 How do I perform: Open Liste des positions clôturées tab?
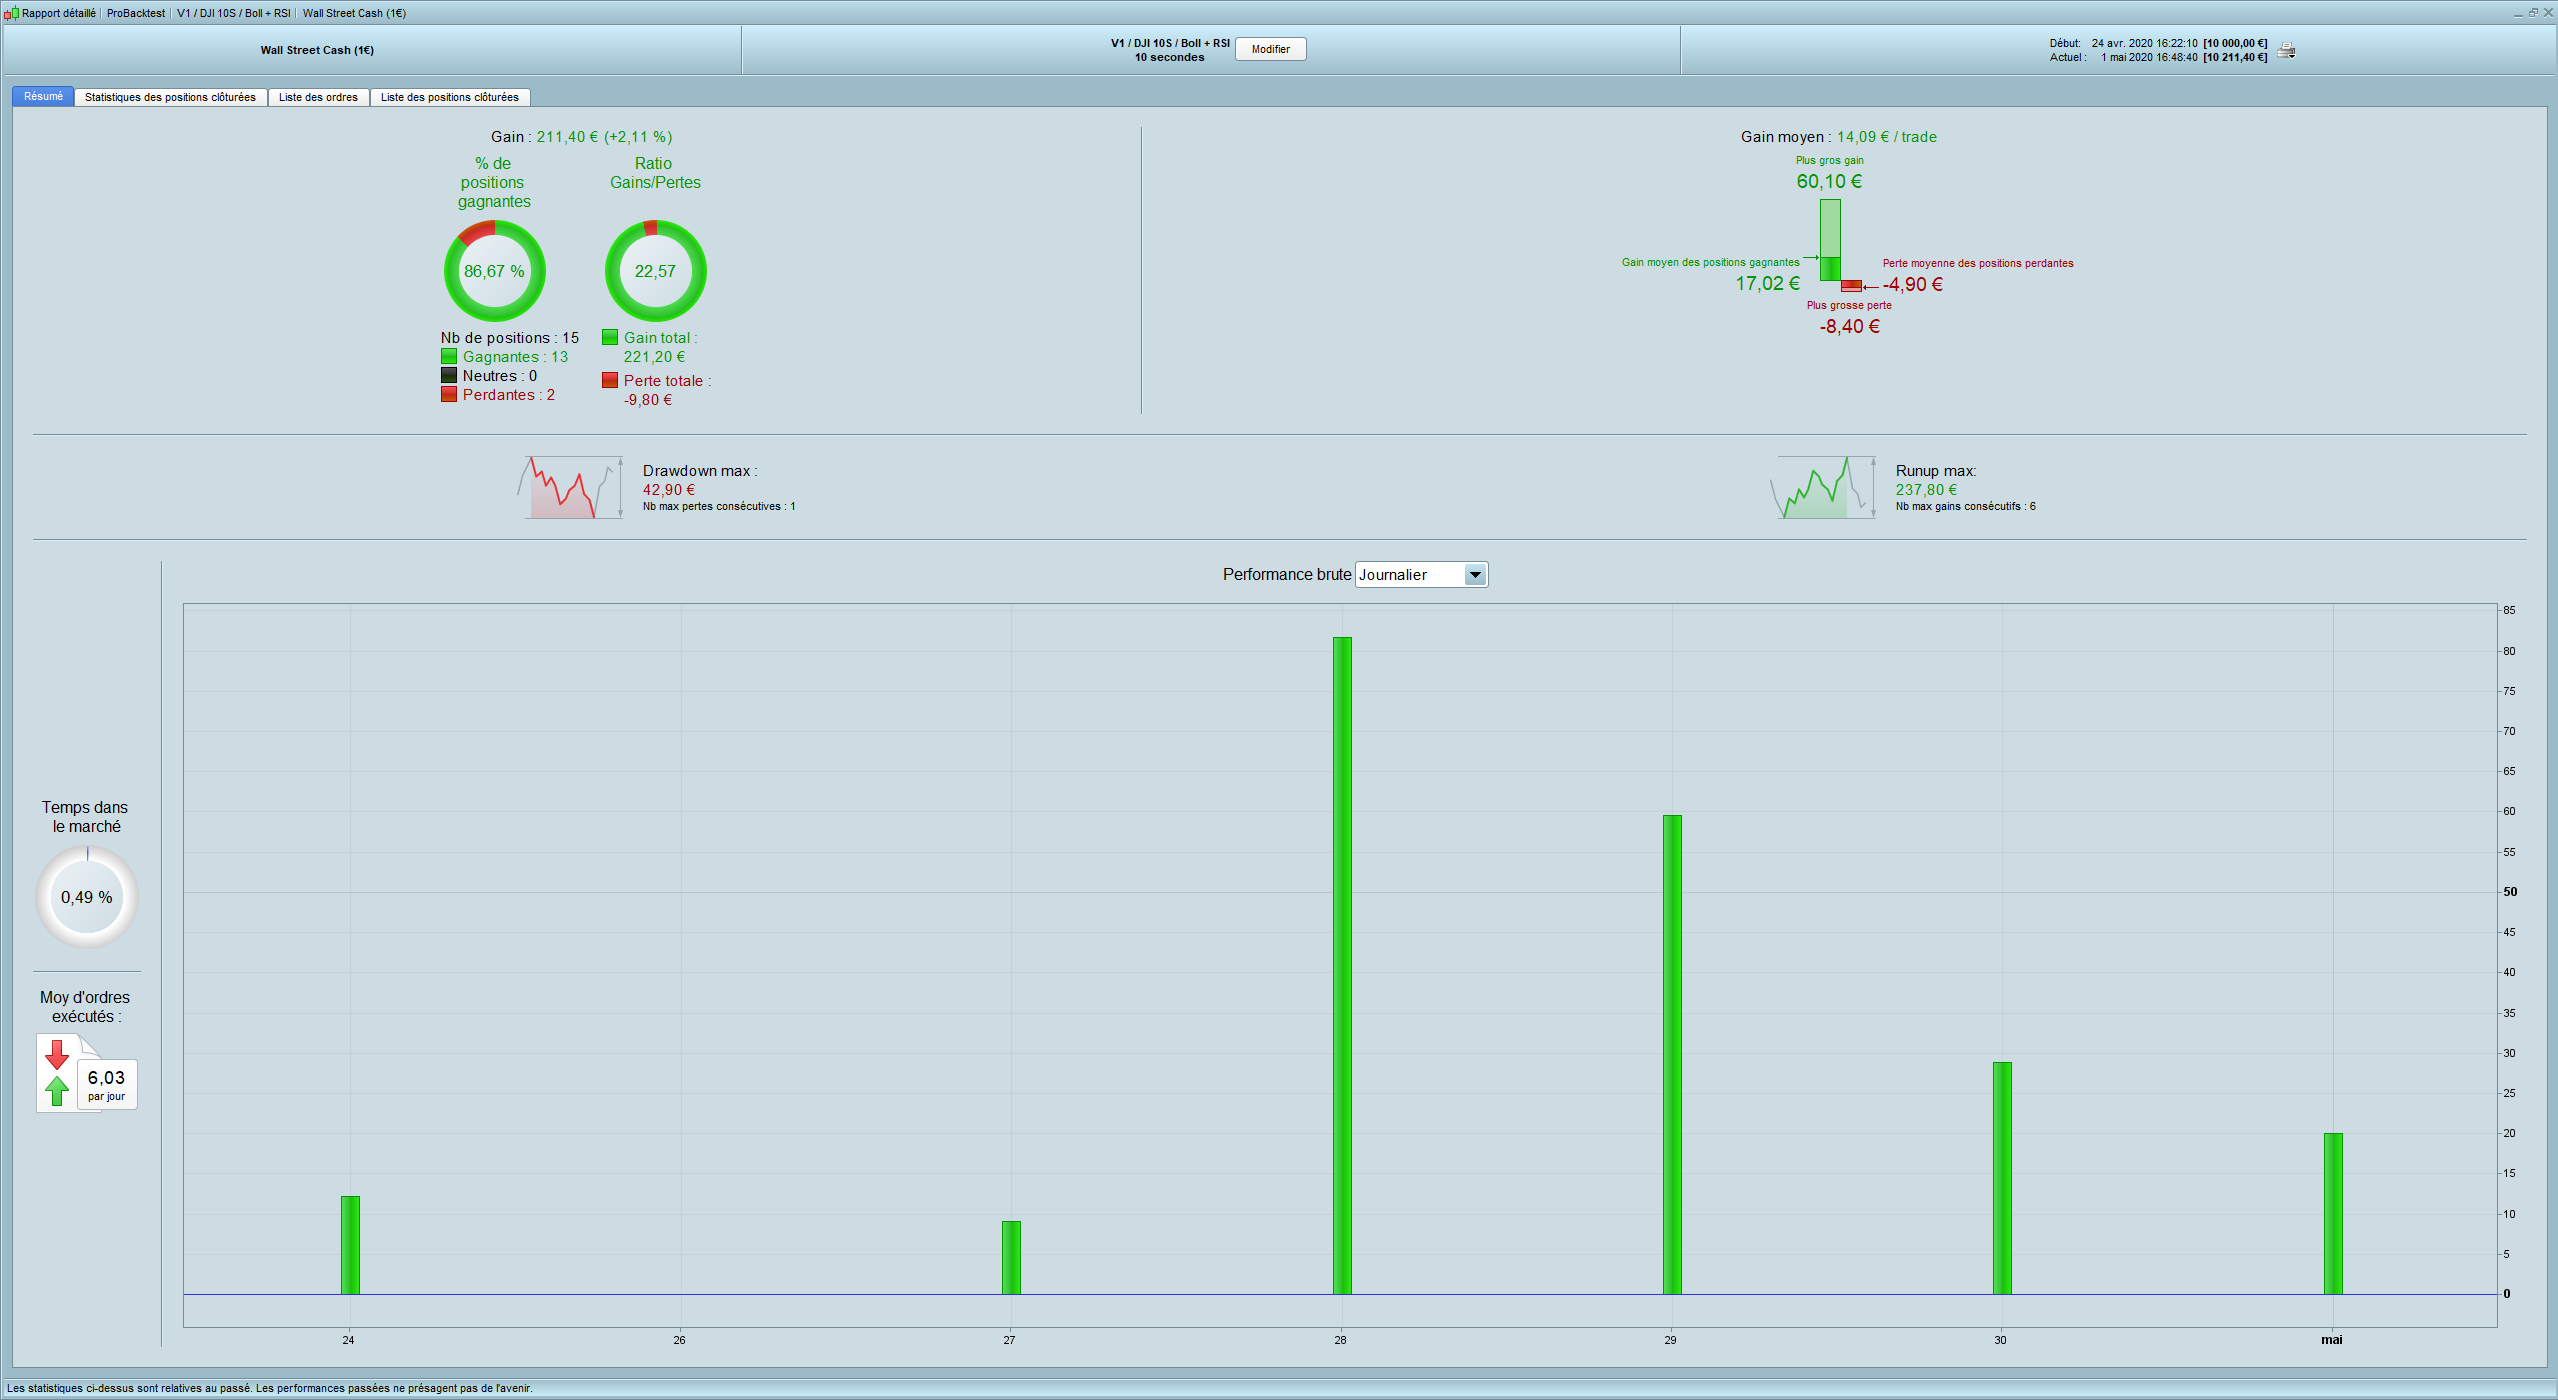449,97
